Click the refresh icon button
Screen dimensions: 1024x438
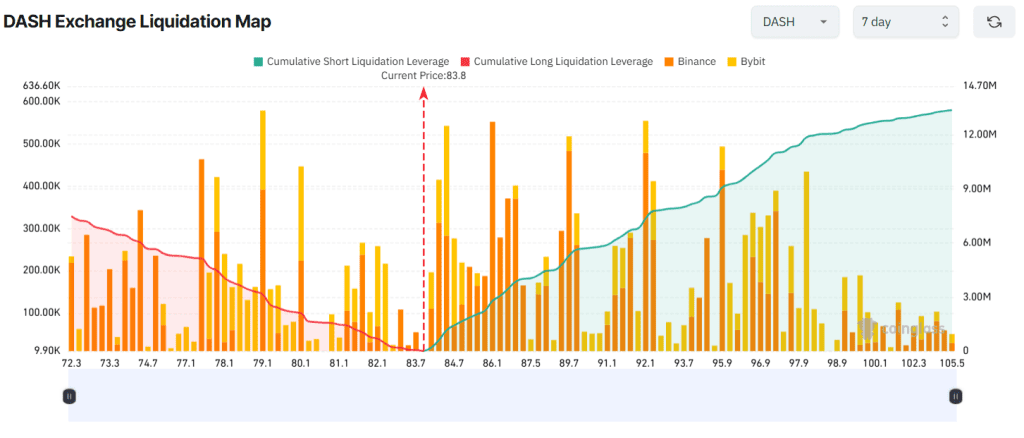click(994, 22)
